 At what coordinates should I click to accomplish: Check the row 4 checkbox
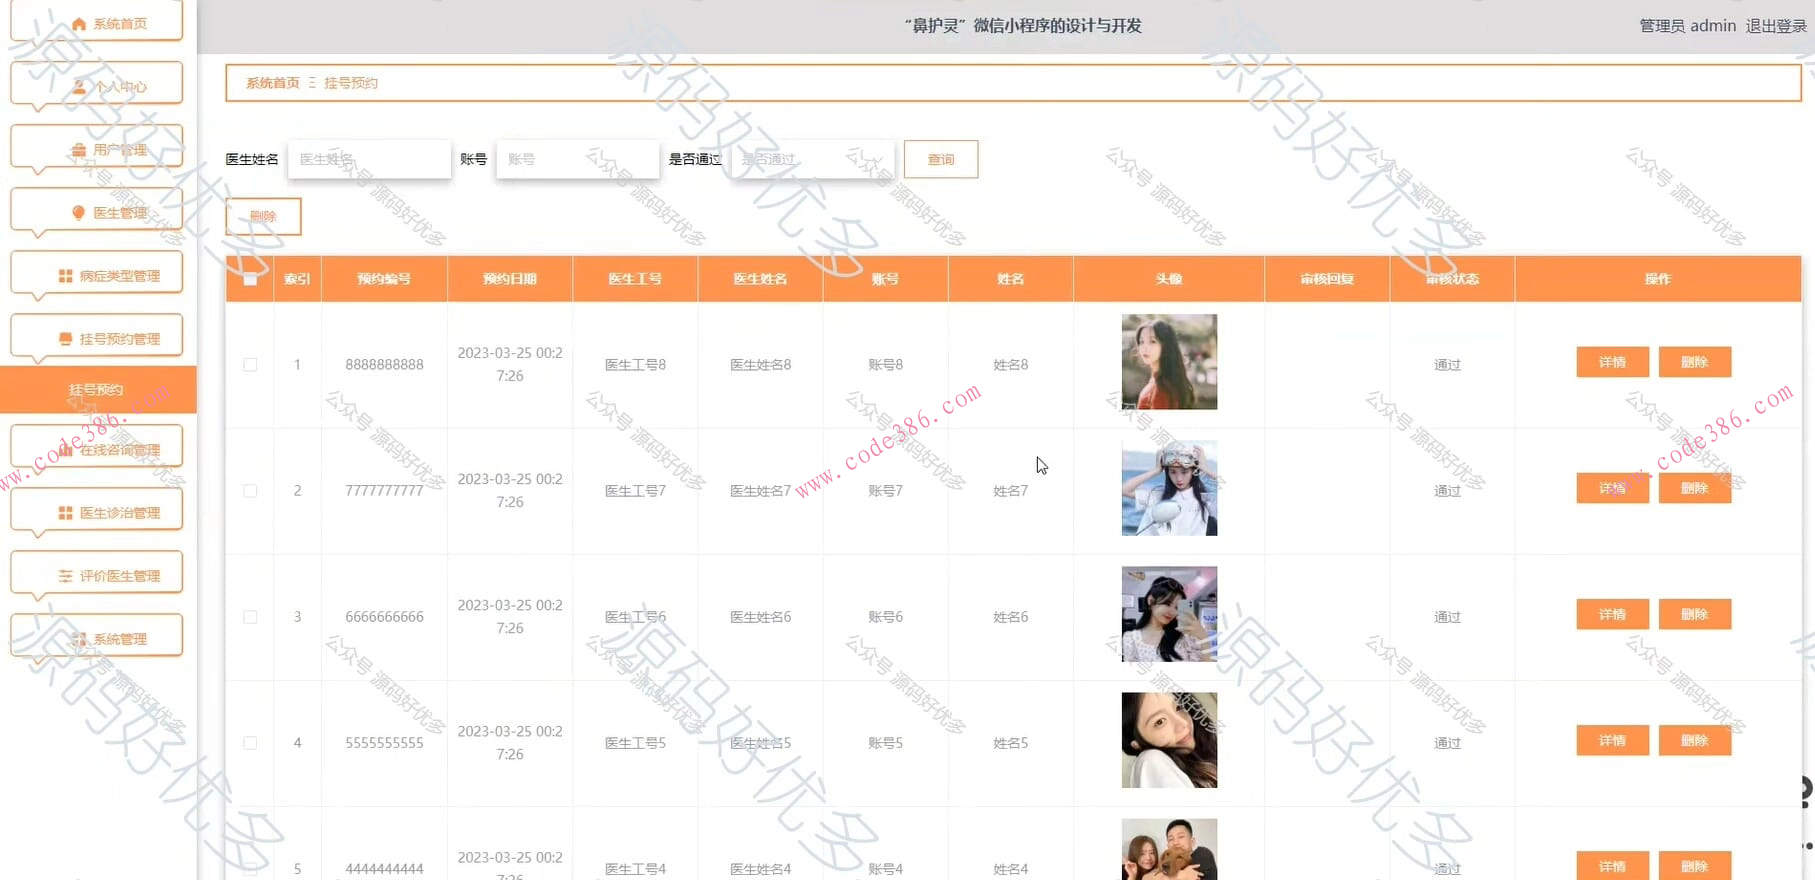[250, 743]
